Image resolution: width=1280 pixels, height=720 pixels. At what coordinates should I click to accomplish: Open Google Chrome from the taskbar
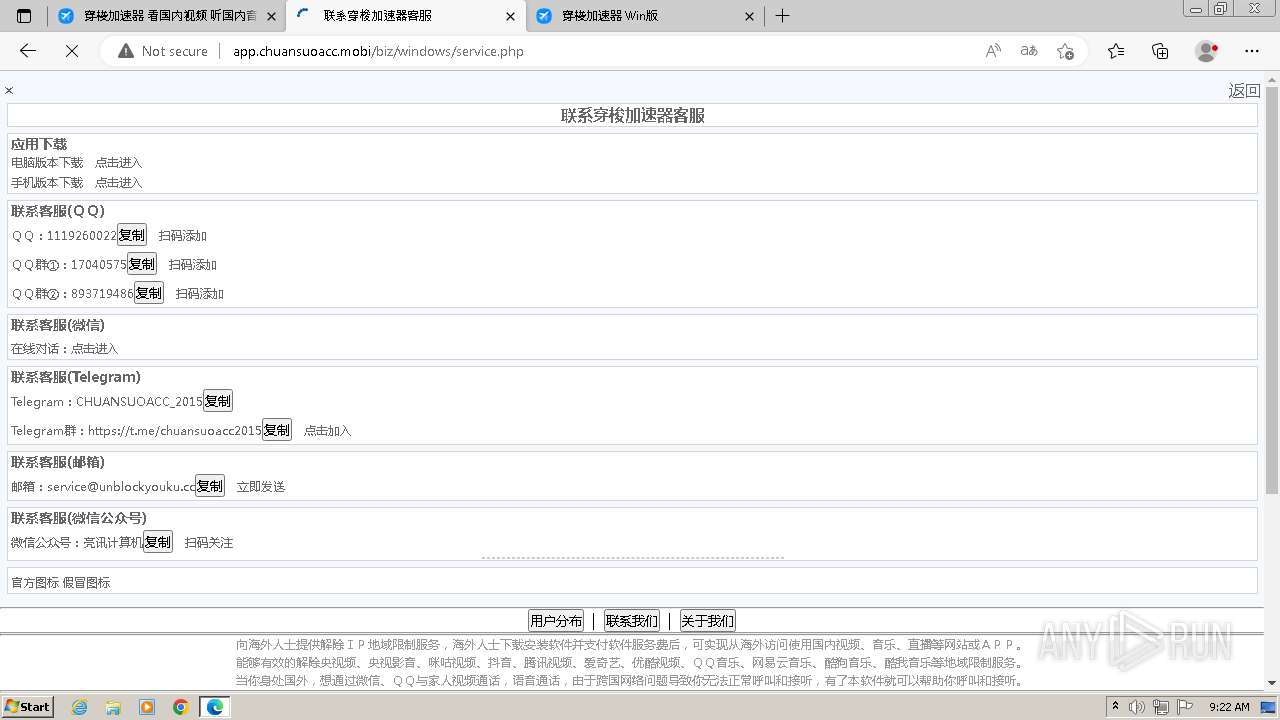point(181,707)
